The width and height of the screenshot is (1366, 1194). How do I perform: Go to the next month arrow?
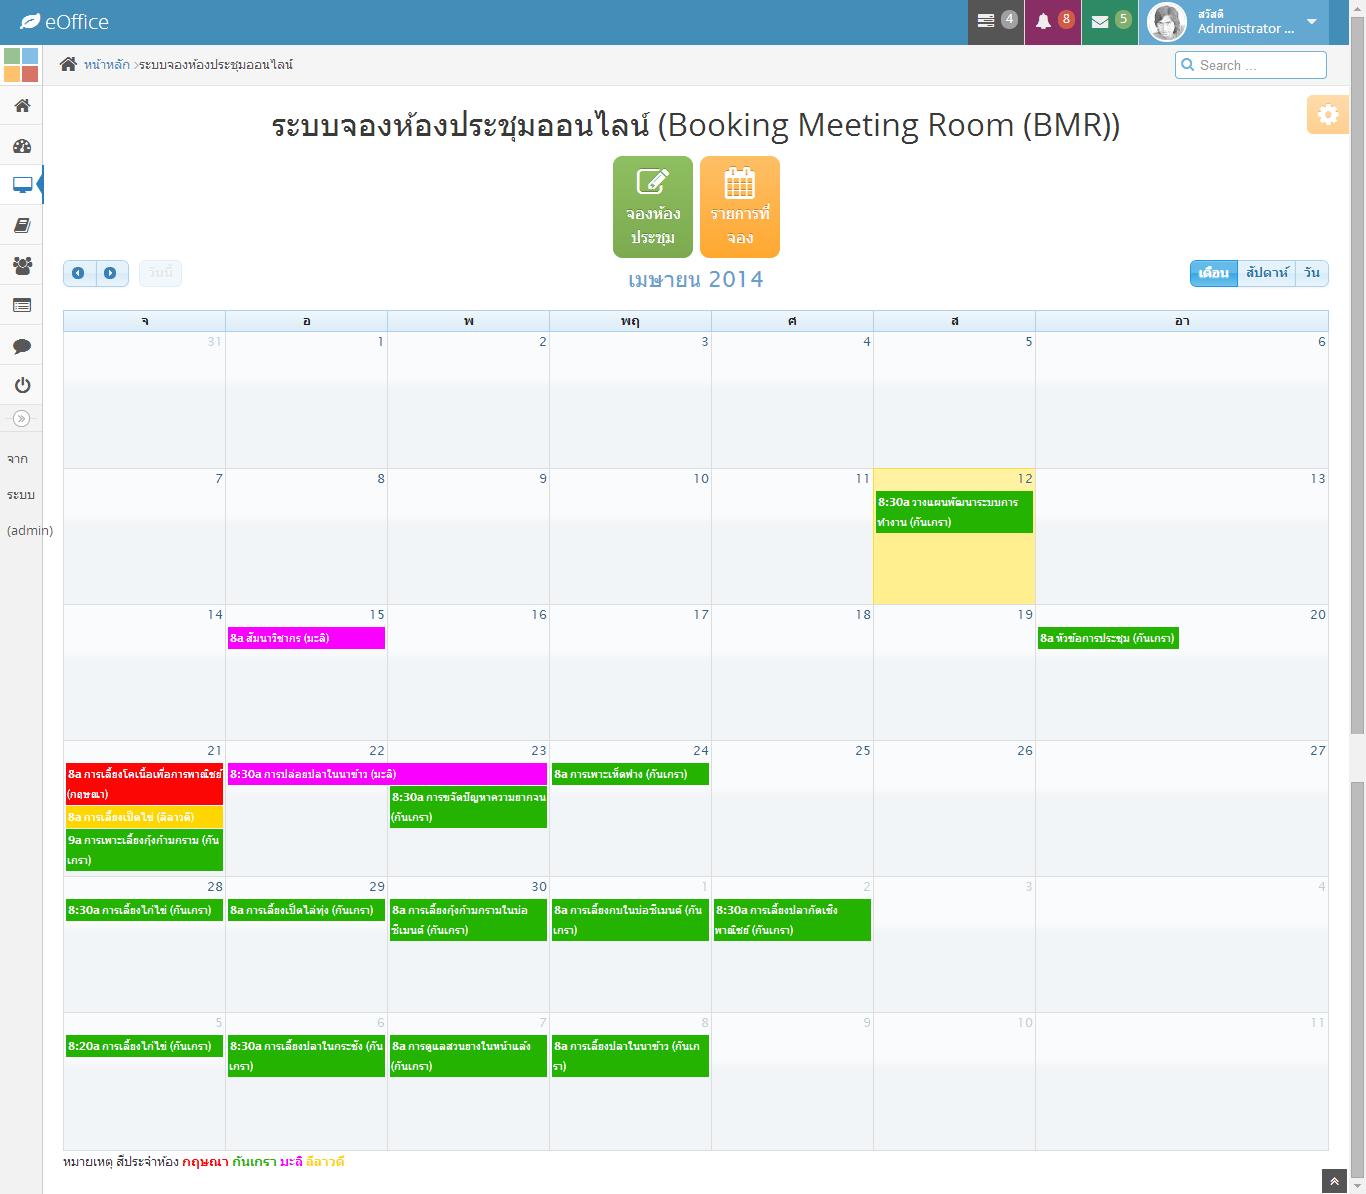coord(112,273)
